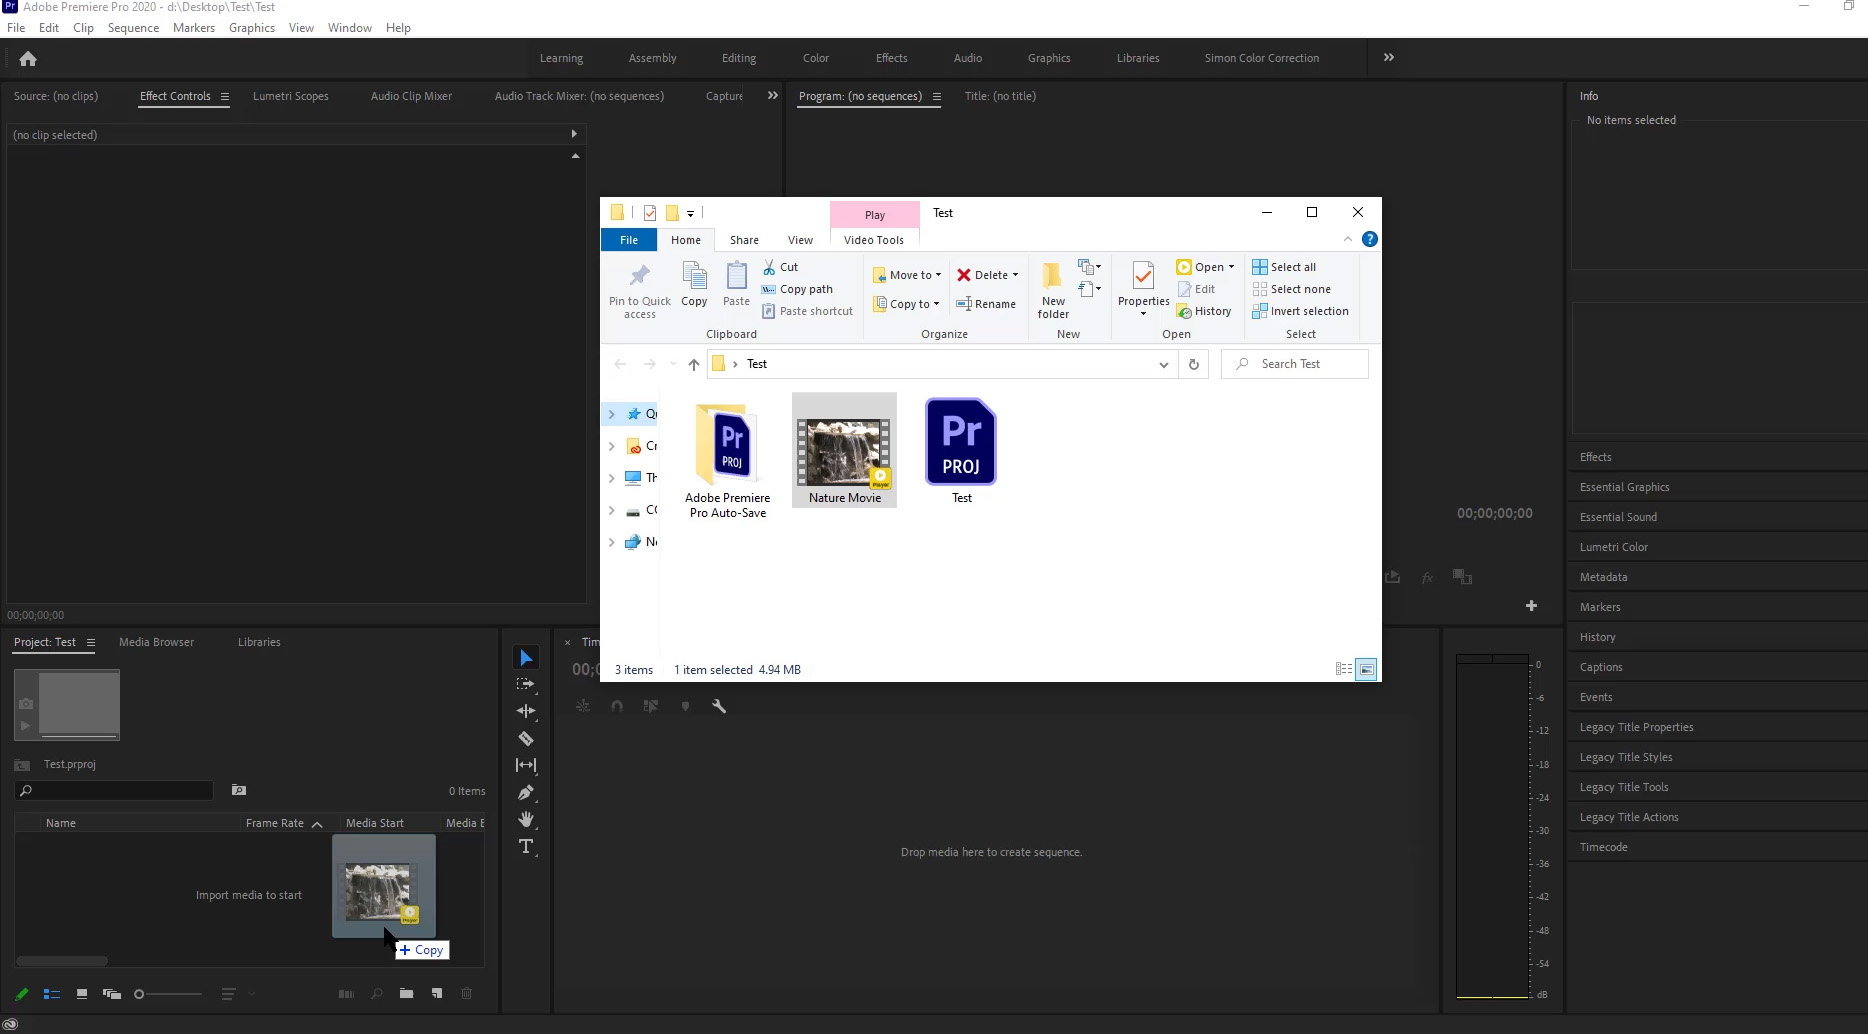This screenshot has height=1034, width=1868.
Task: Create a New Bin in the Project panel
Action: (407, 994)
